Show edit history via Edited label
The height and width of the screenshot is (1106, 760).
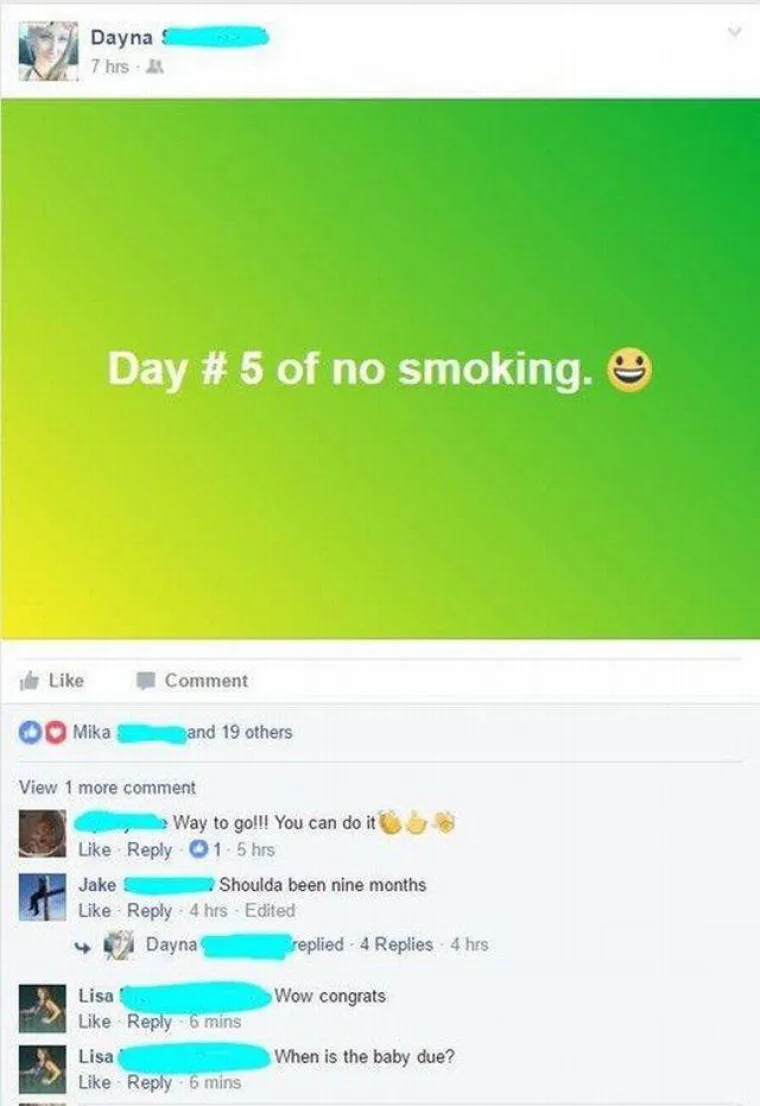(x=270, y=911)
